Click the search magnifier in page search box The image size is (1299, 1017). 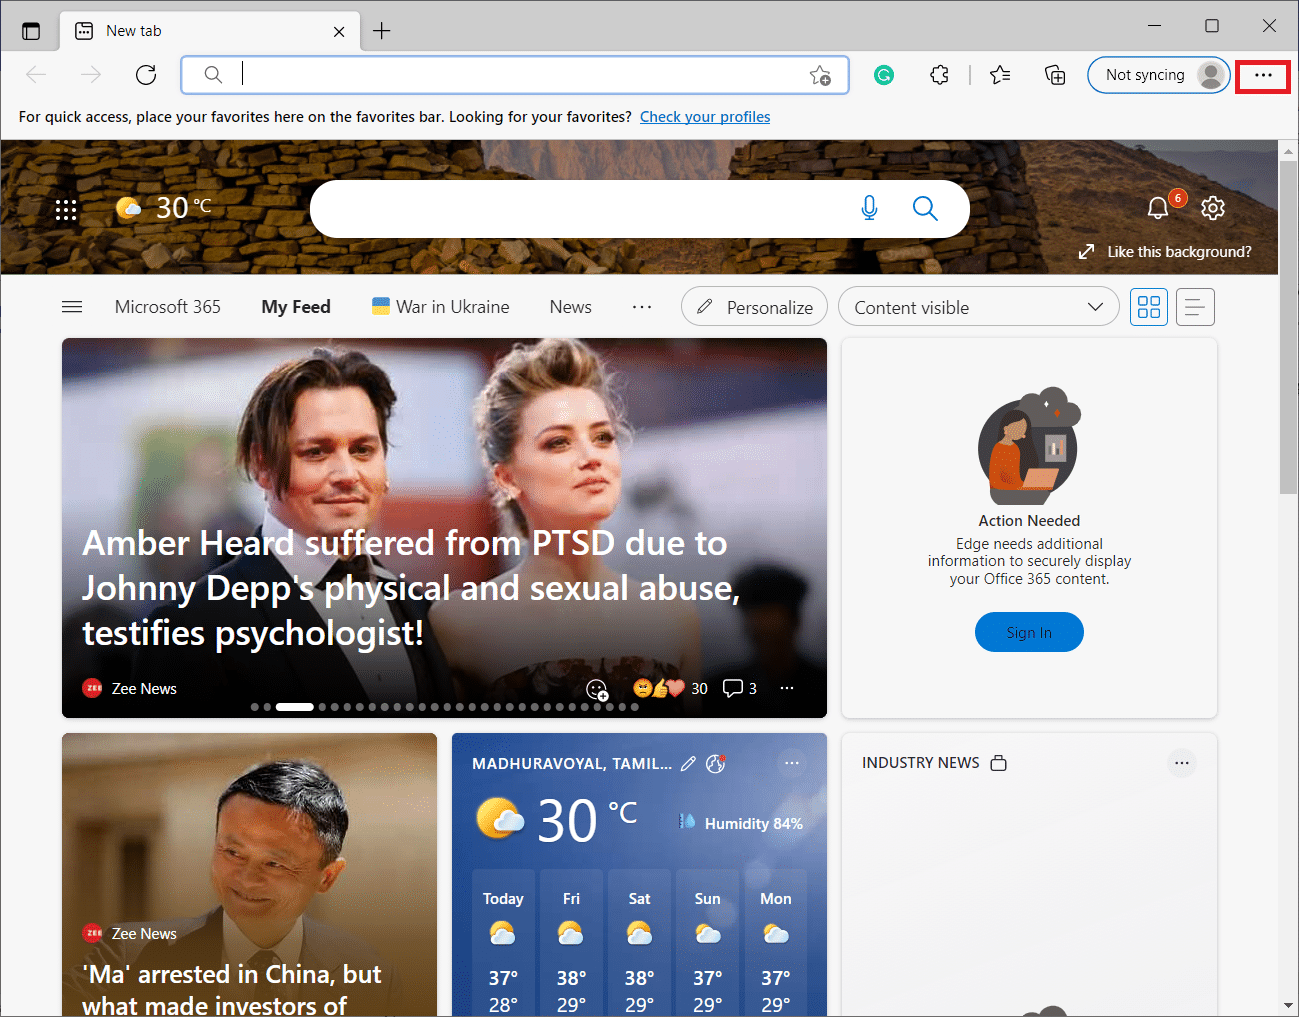click(x=925, y=208)
